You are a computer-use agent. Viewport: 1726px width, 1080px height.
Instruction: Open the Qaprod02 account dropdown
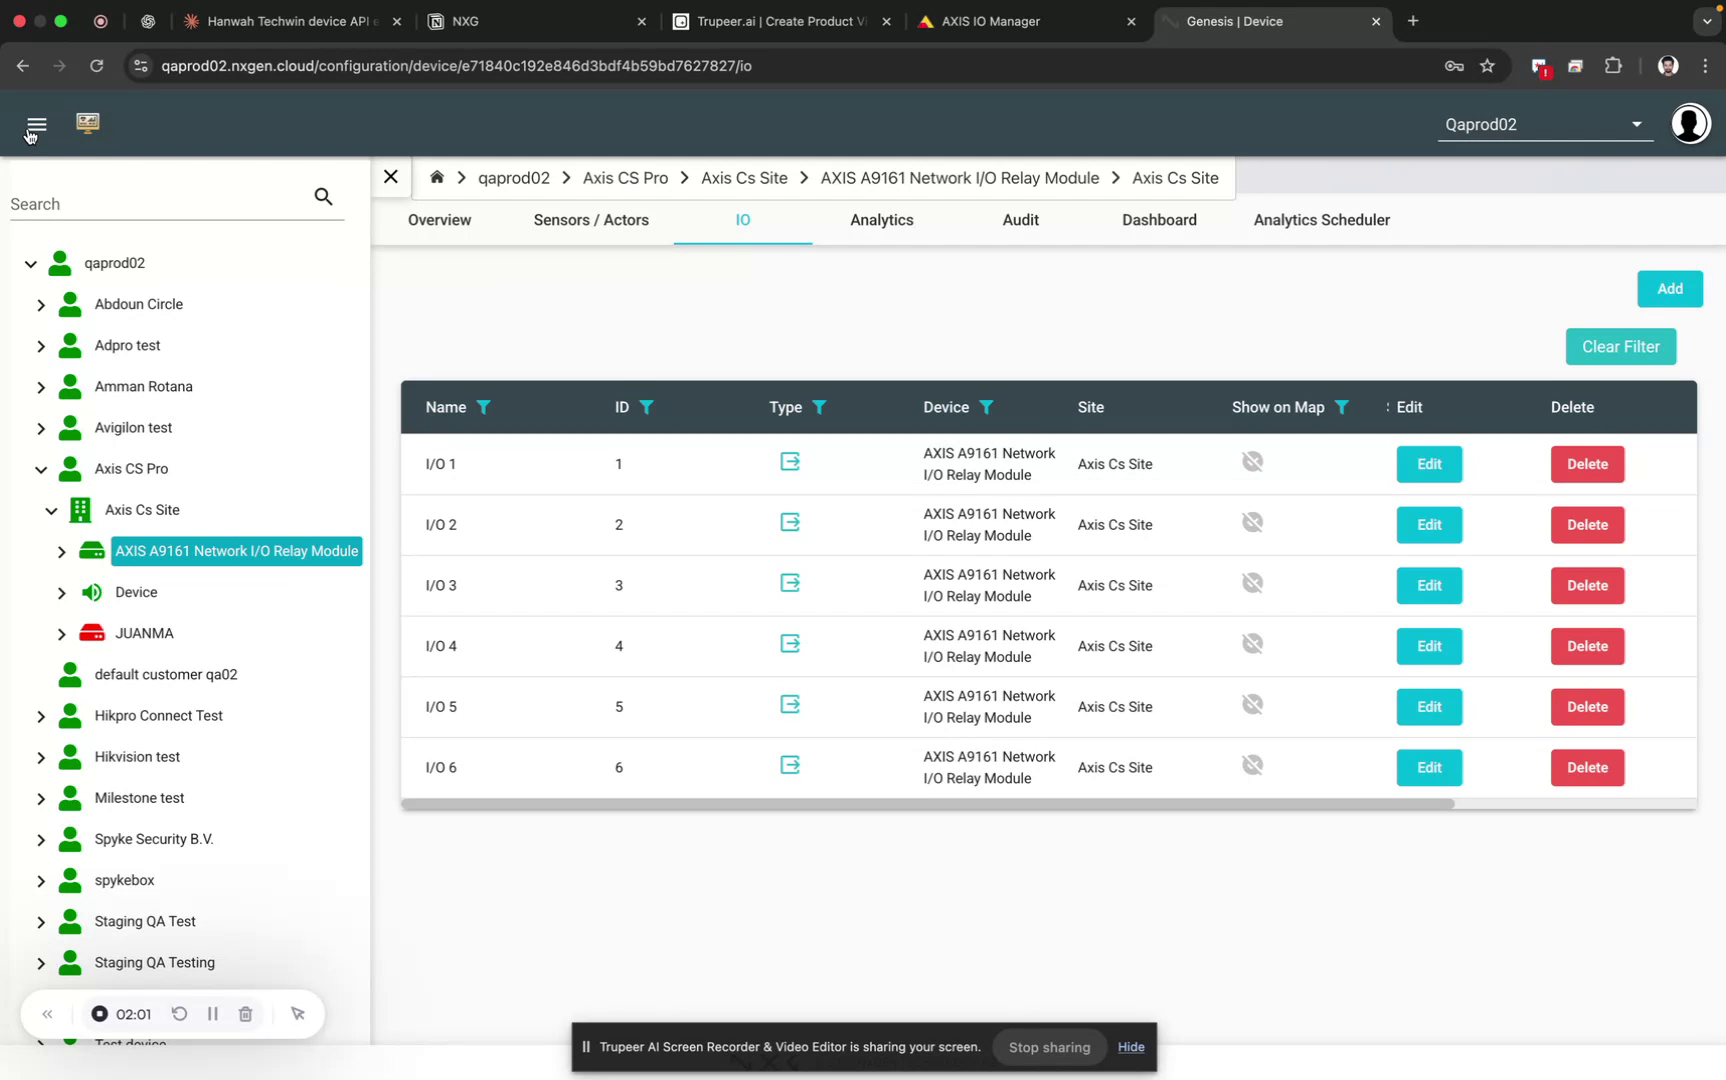[1636, 124]
